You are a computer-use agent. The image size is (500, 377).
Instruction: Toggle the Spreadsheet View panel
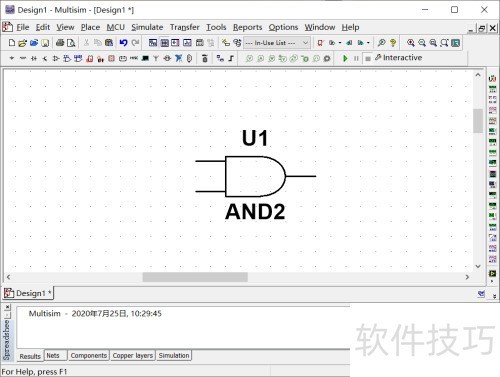pos(165,43)
